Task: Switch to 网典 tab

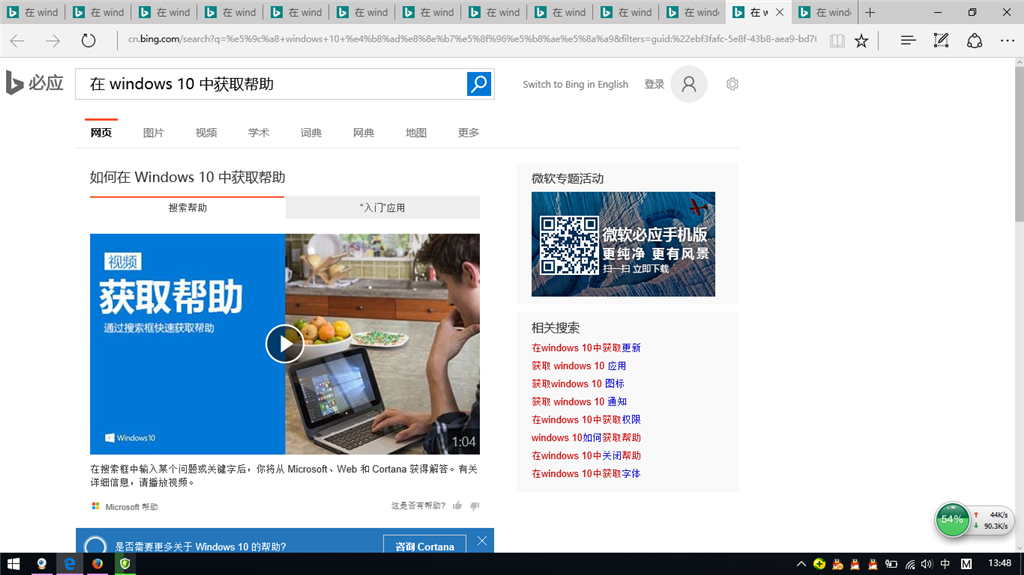Action: [x=363, y=133]
